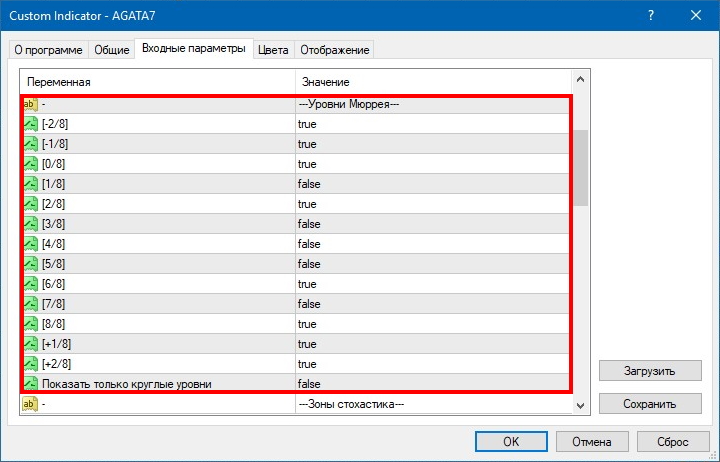
Task: Toggle the false value of the [1/8] level
Action: [309, 184]
